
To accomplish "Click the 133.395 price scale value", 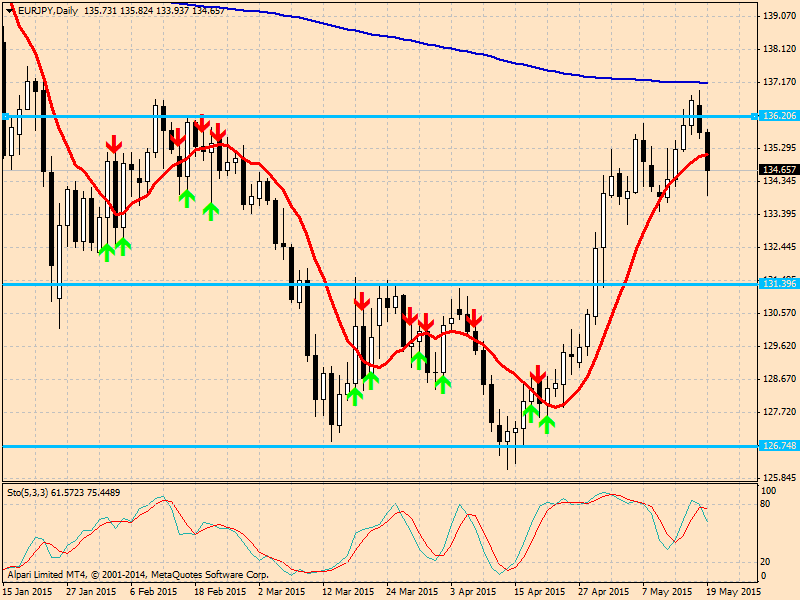I will click(x=779, y=214).
